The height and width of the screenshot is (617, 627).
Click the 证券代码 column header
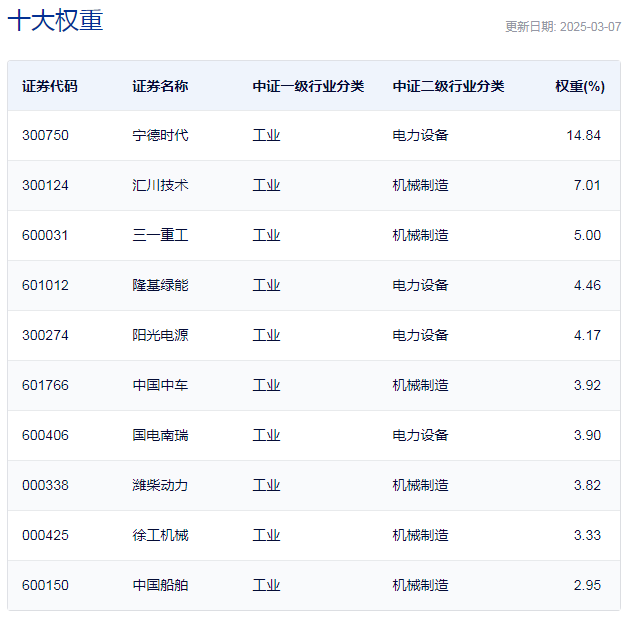point(50,86)
